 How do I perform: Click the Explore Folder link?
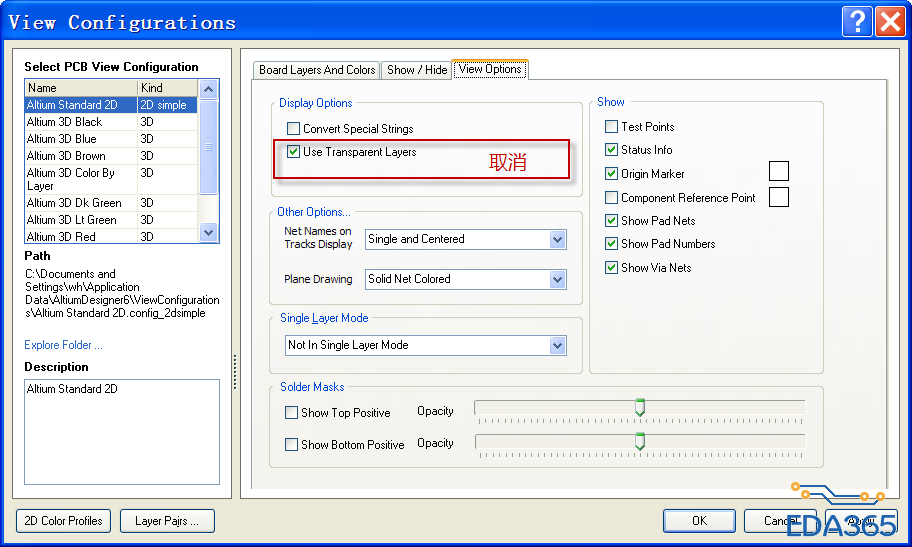click(63, 345)
